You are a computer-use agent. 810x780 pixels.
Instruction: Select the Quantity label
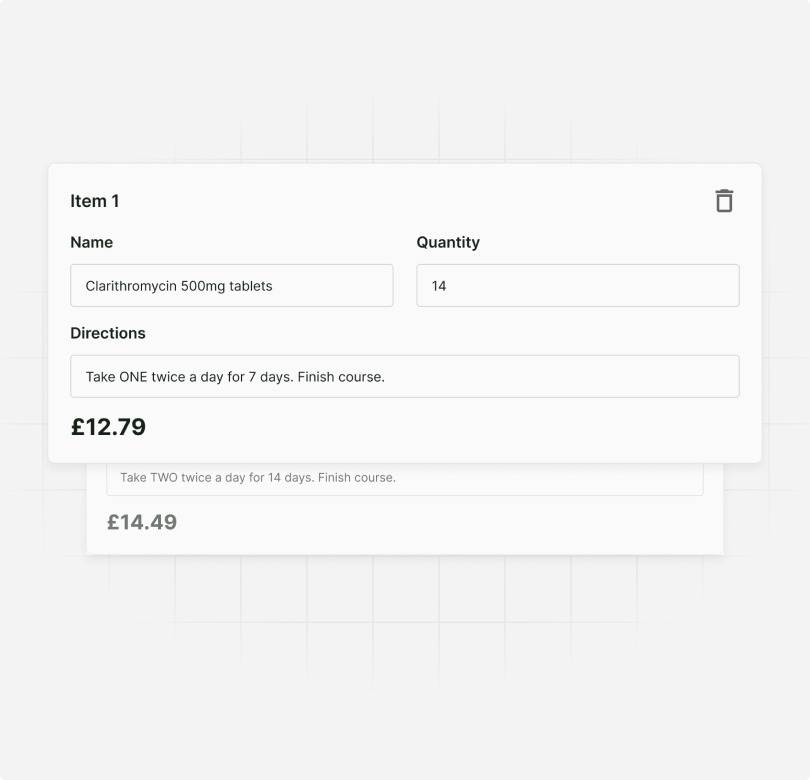(448, 242)
